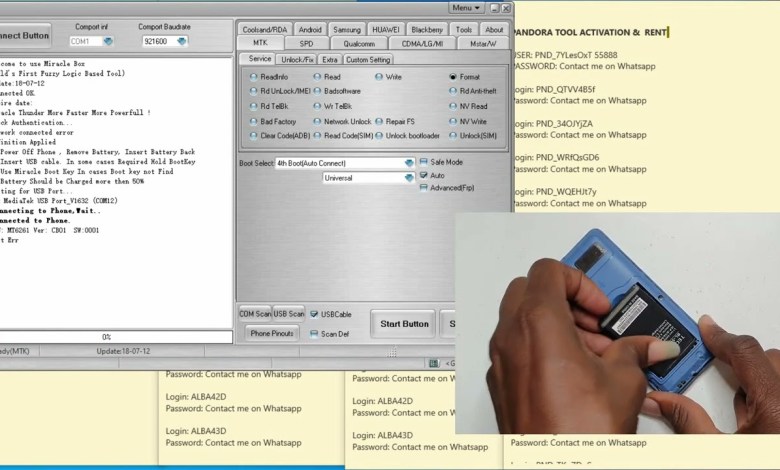Switch to the HUAWEI tab
780x470 pixels.
pyautogui.click(x=386, y=29)
